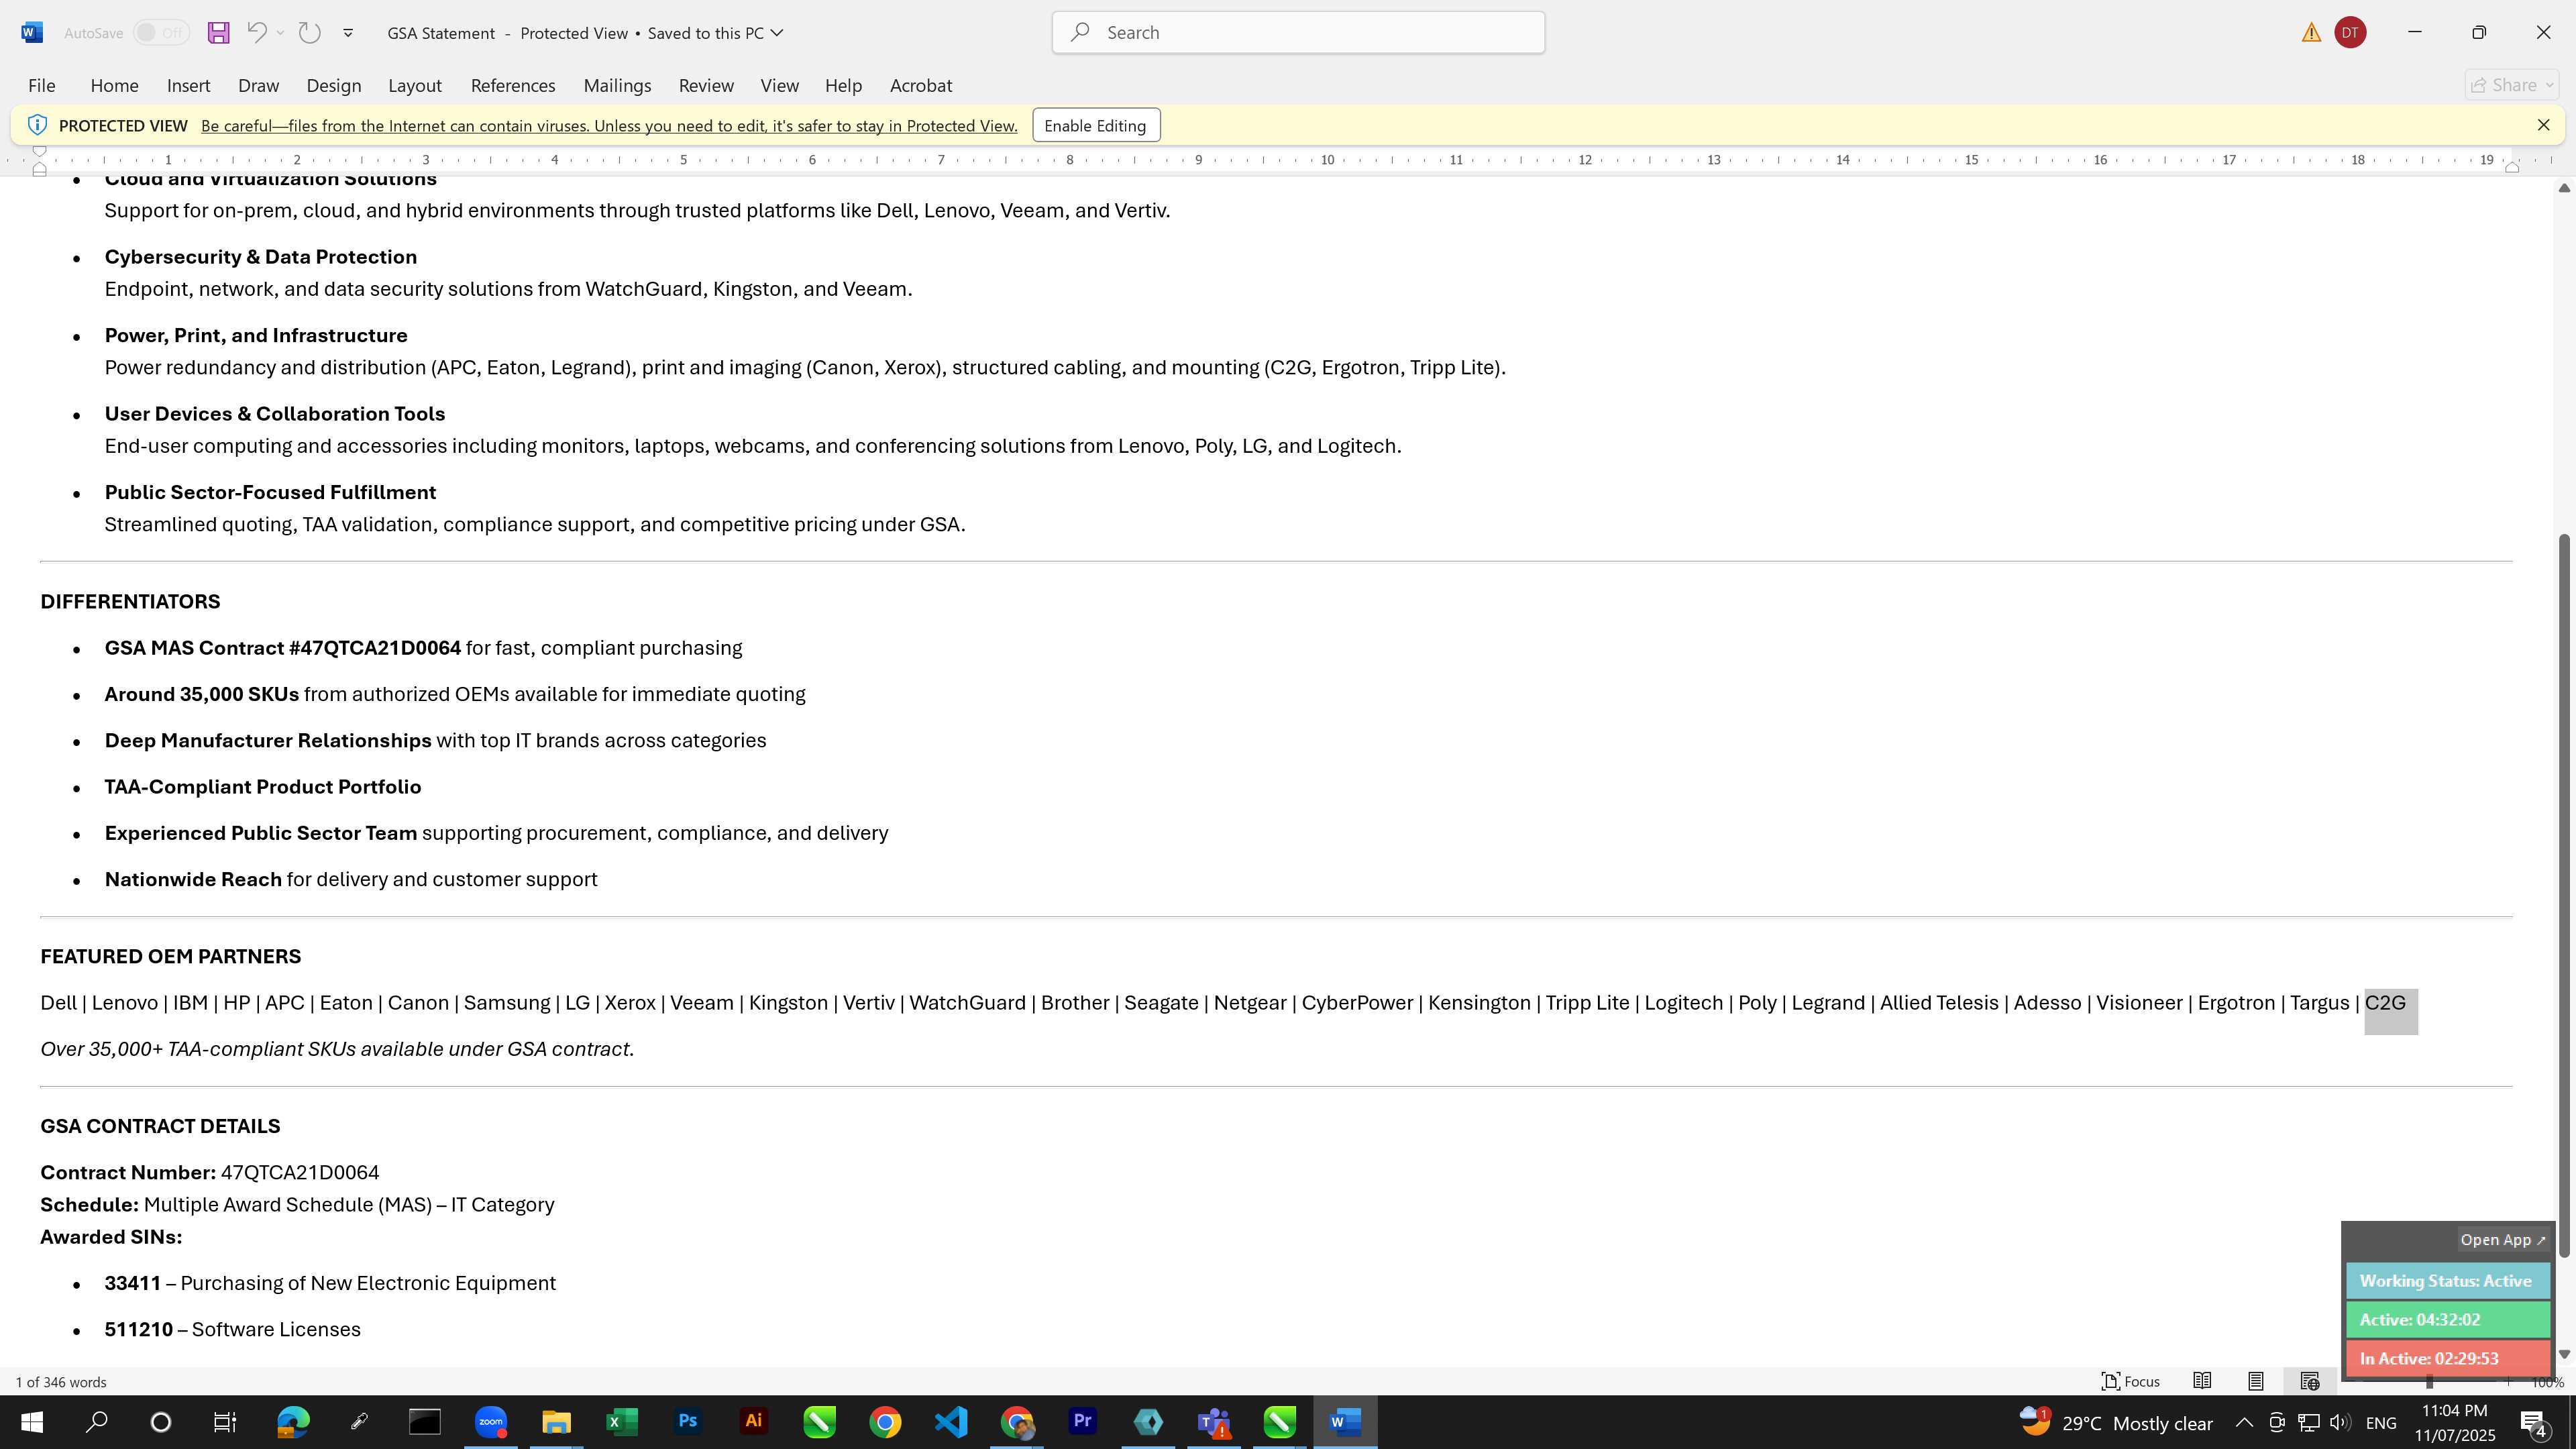Open the Design tab

tap(333, 85)
